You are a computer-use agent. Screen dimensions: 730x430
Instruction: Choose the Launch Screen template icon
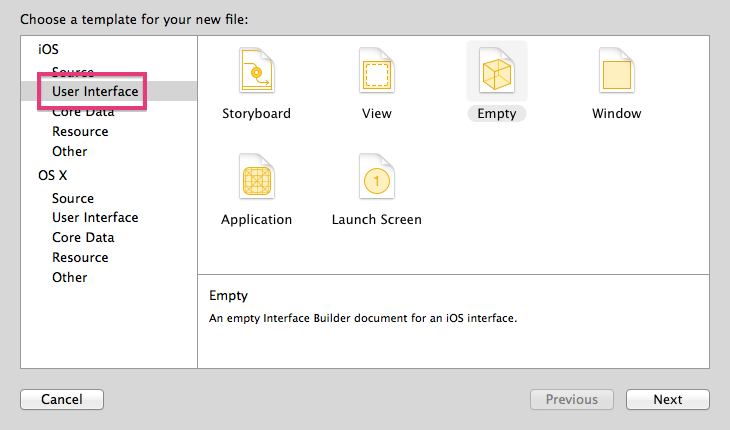[377, 176]
